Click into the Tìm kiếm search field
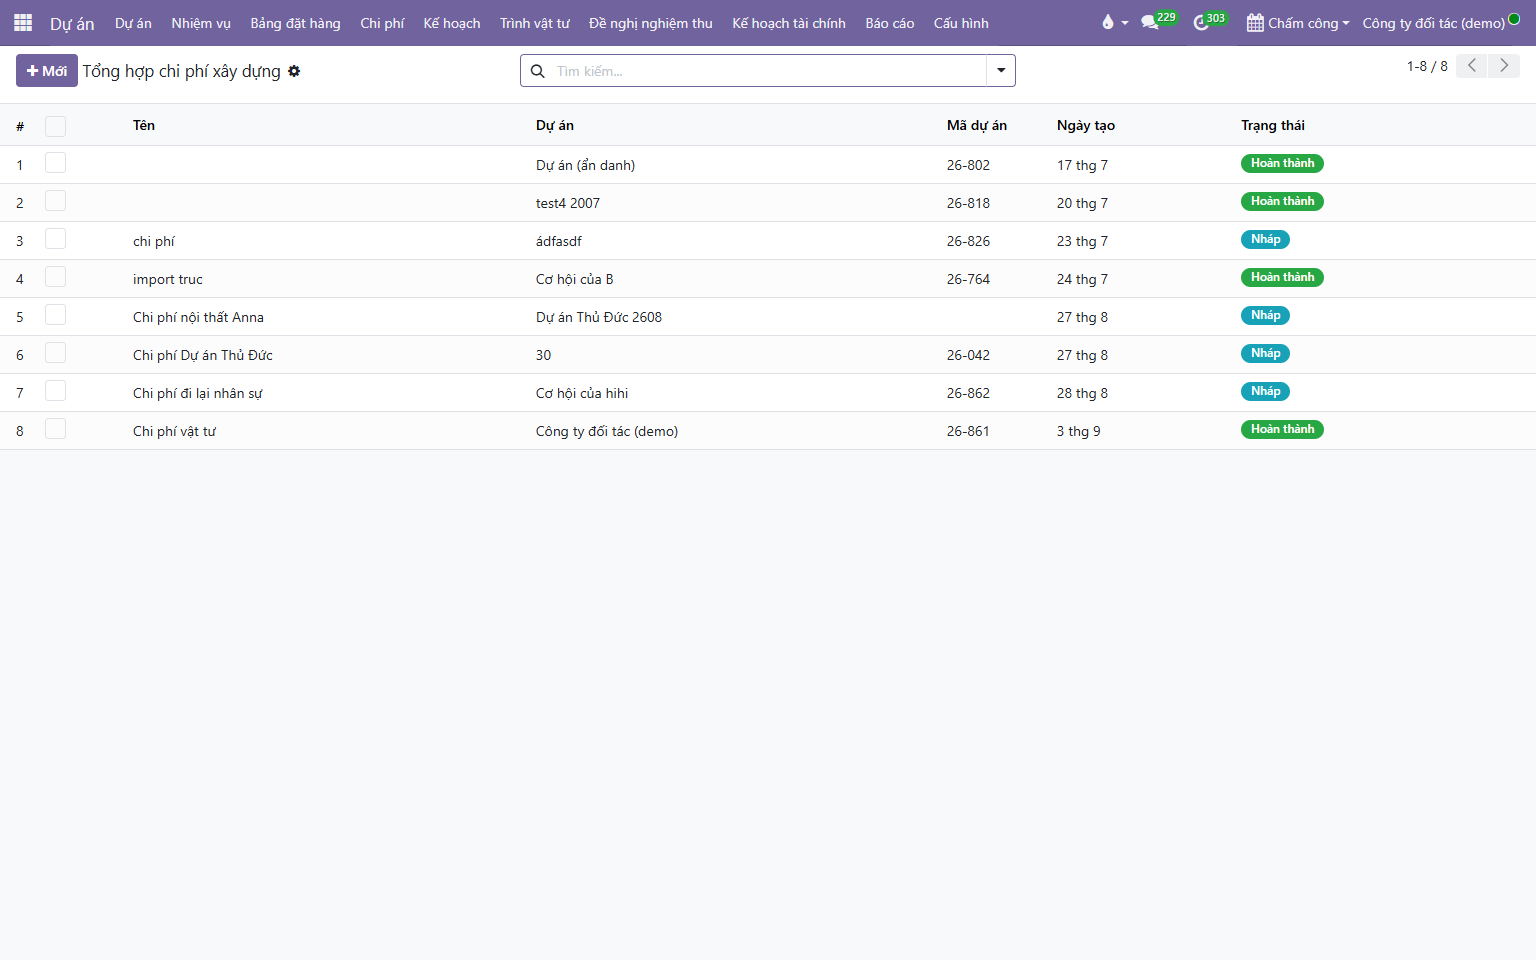This screenshot has width=1536, height=960. [x=768, y=71]
